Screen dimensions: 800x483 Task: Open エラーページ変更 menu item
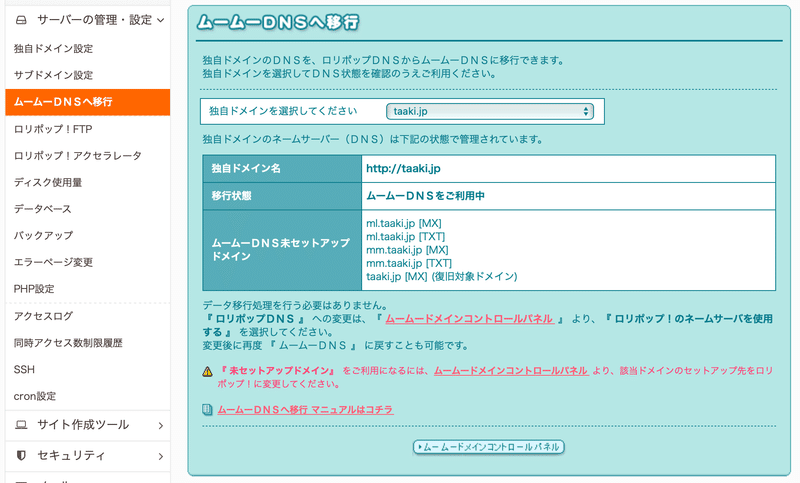click(x=53, y=262)
